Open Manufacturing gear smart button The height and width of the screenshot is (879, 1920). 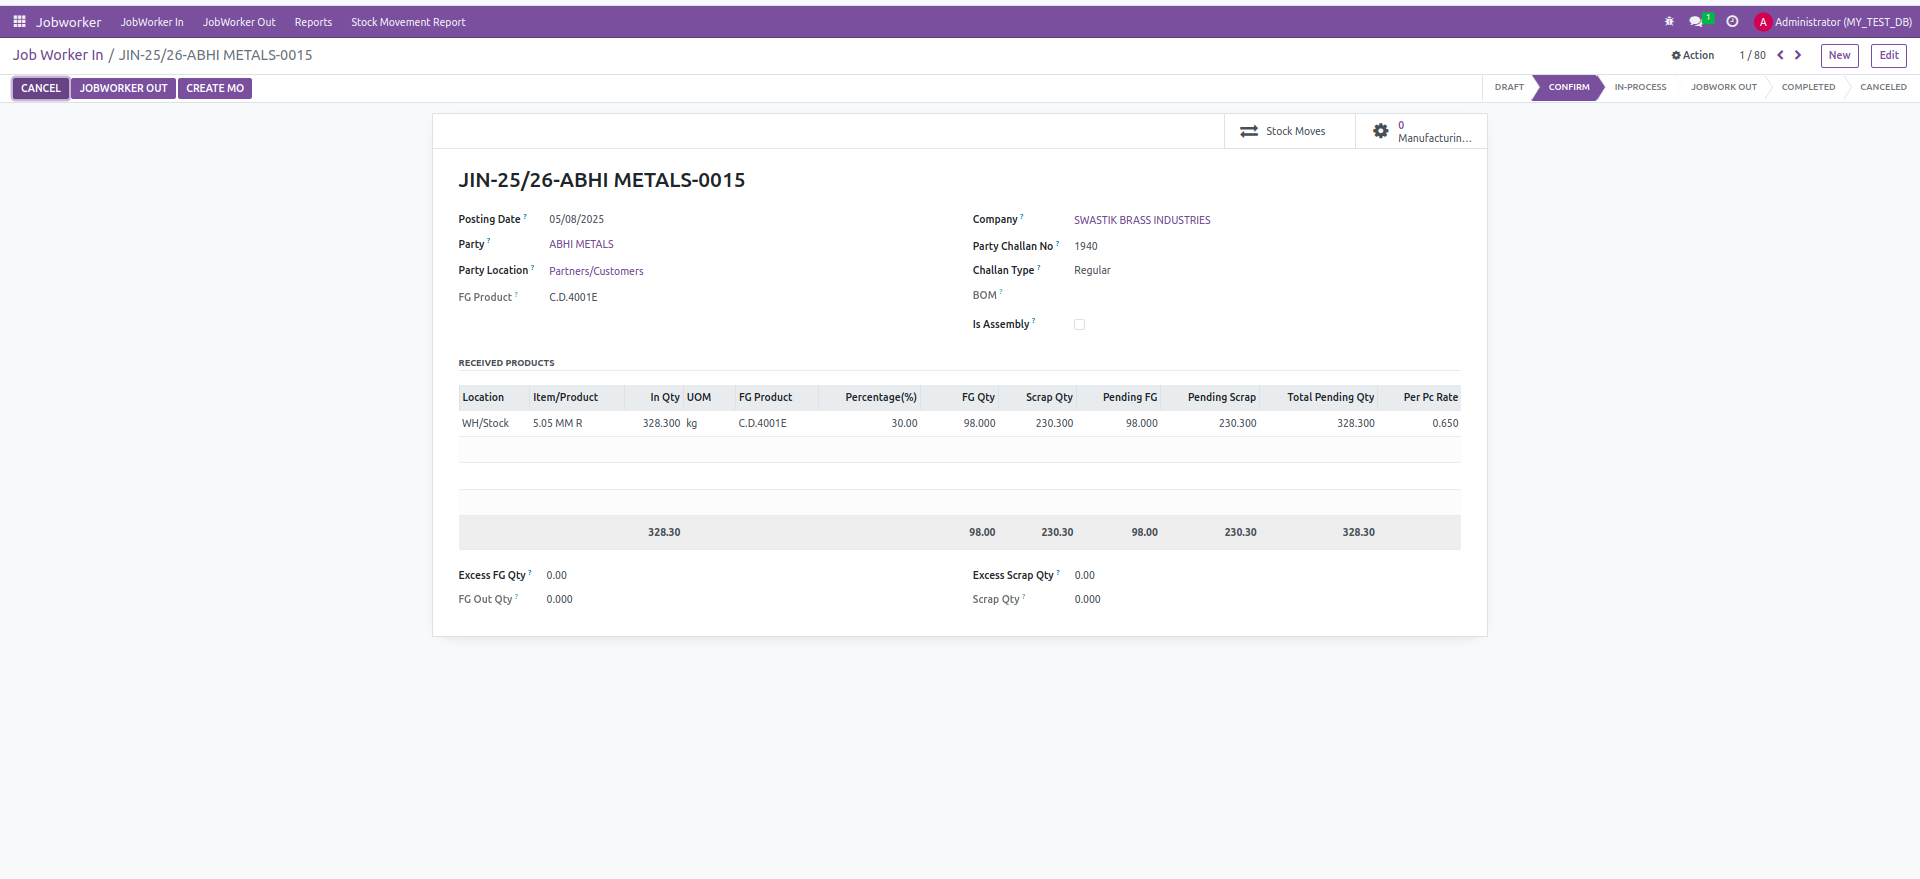[x=1421, y=131]
